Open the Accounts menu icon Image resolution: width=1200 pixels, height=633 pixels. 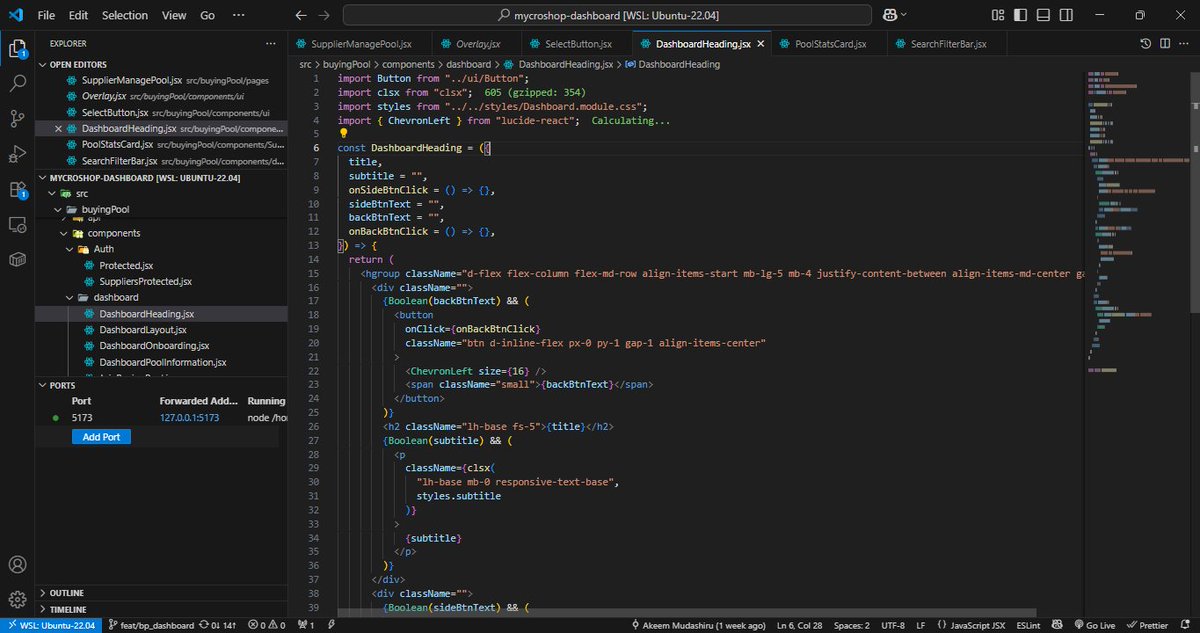point(17,565)
